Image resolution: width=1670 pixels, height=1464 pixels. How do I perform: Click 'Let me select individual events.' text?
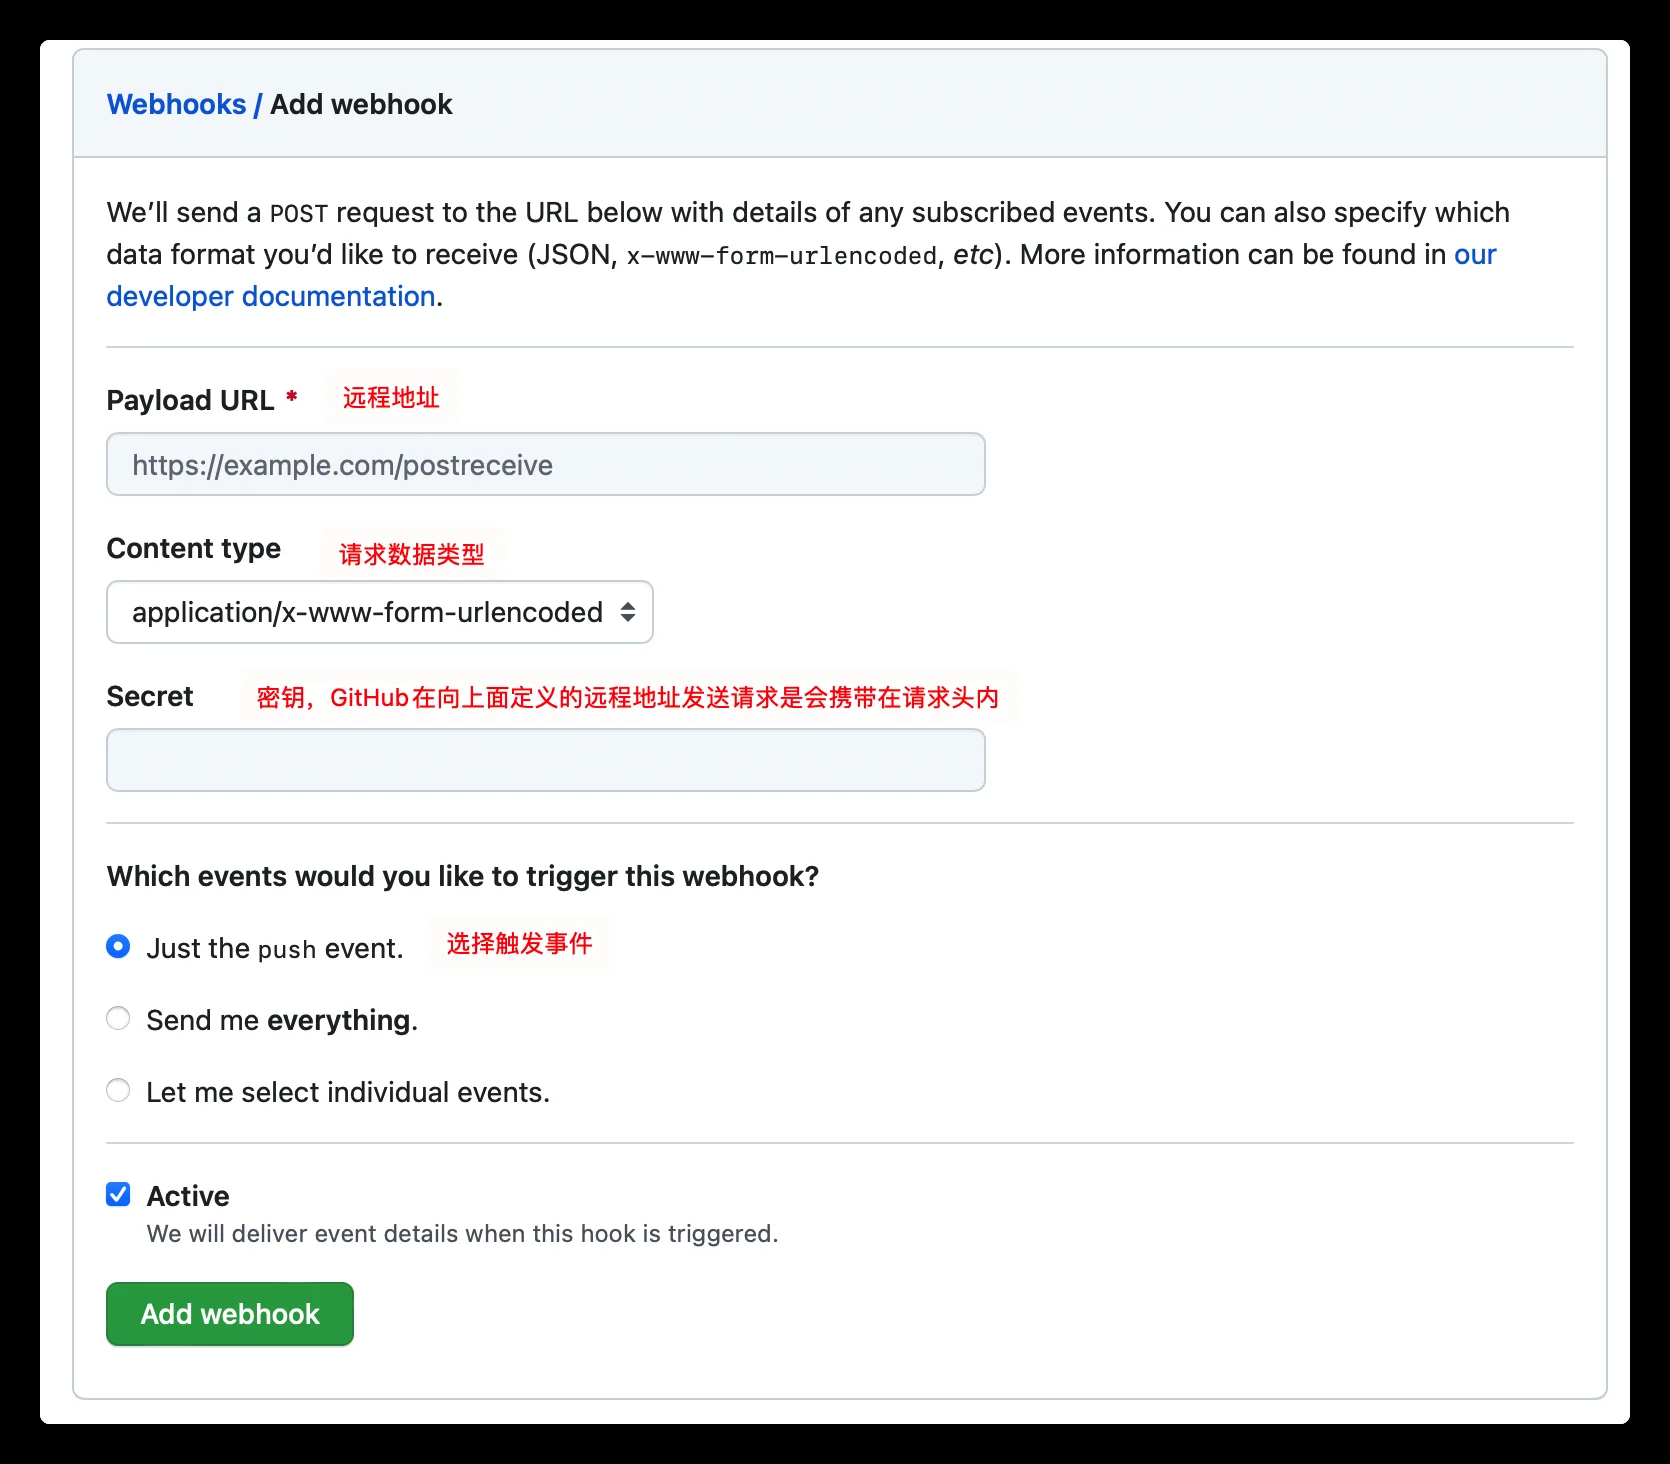[x=348, y=1092]
